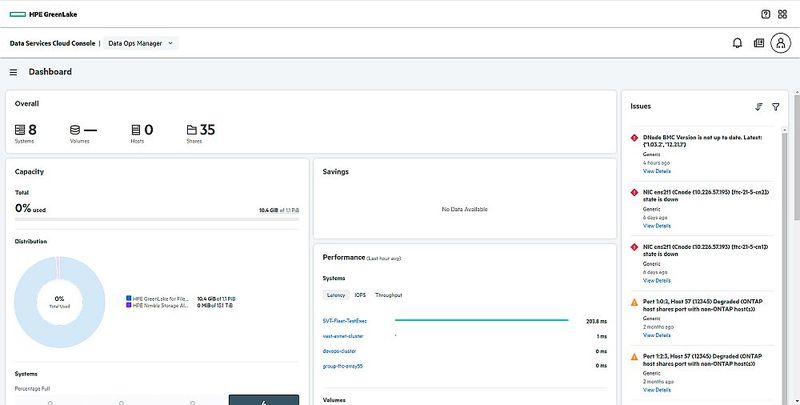Viewport: 800px width, 405px height.
Task: Select the Throughput tab
Action: [389, 295]
